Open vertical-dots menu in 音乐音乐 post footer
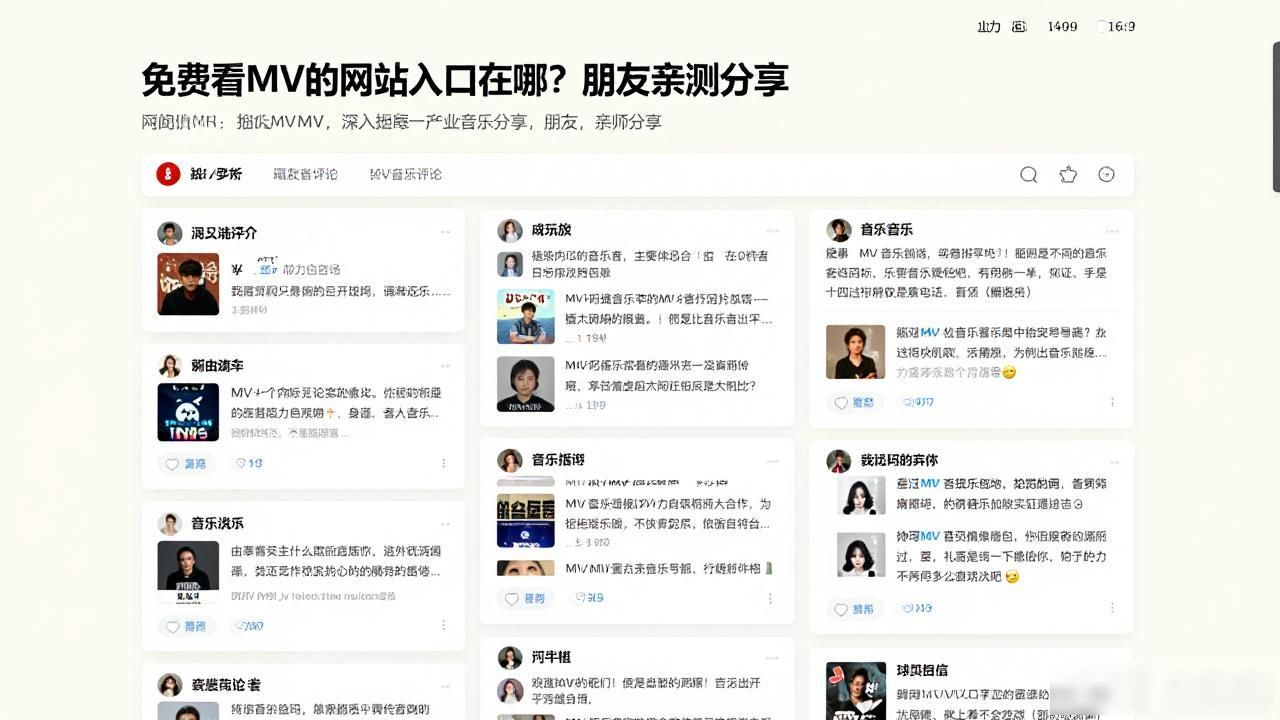The image size is (1280, 720). [x=1112, y=402]
